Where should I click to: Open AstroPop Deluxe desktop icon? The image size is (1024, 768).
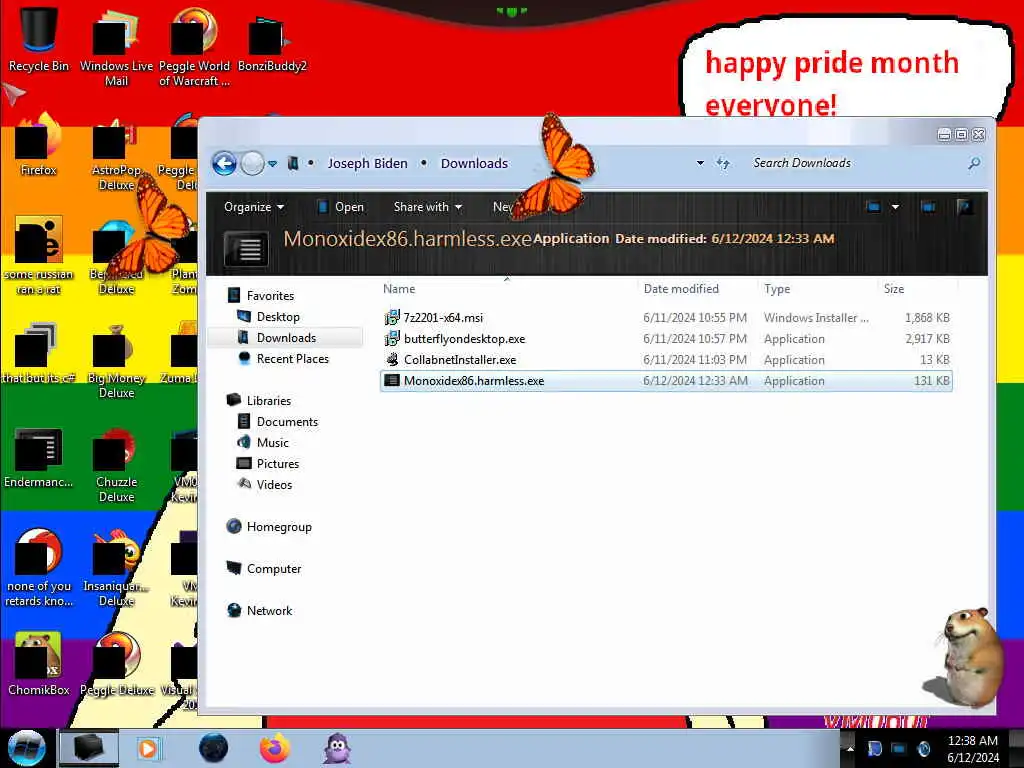pos(116,152)
